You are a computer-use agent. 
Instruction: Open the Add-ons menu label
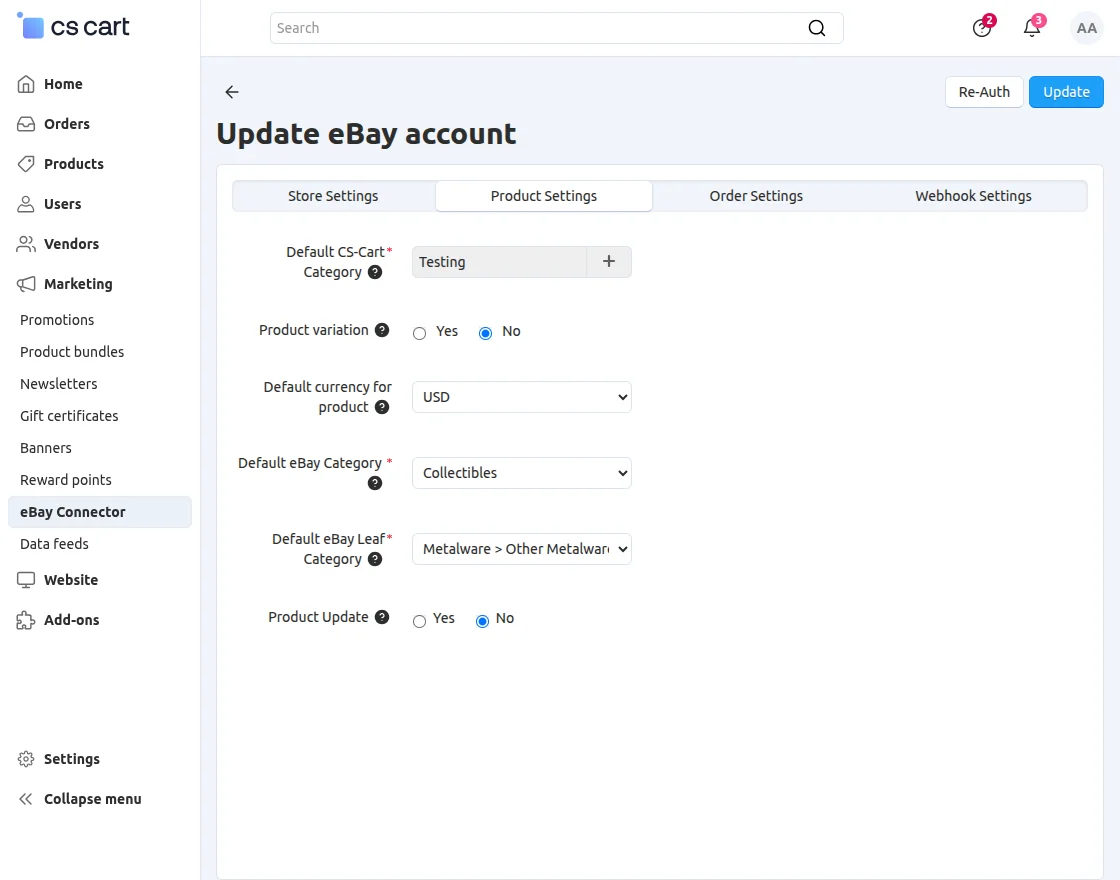click(x=71, y=619)
